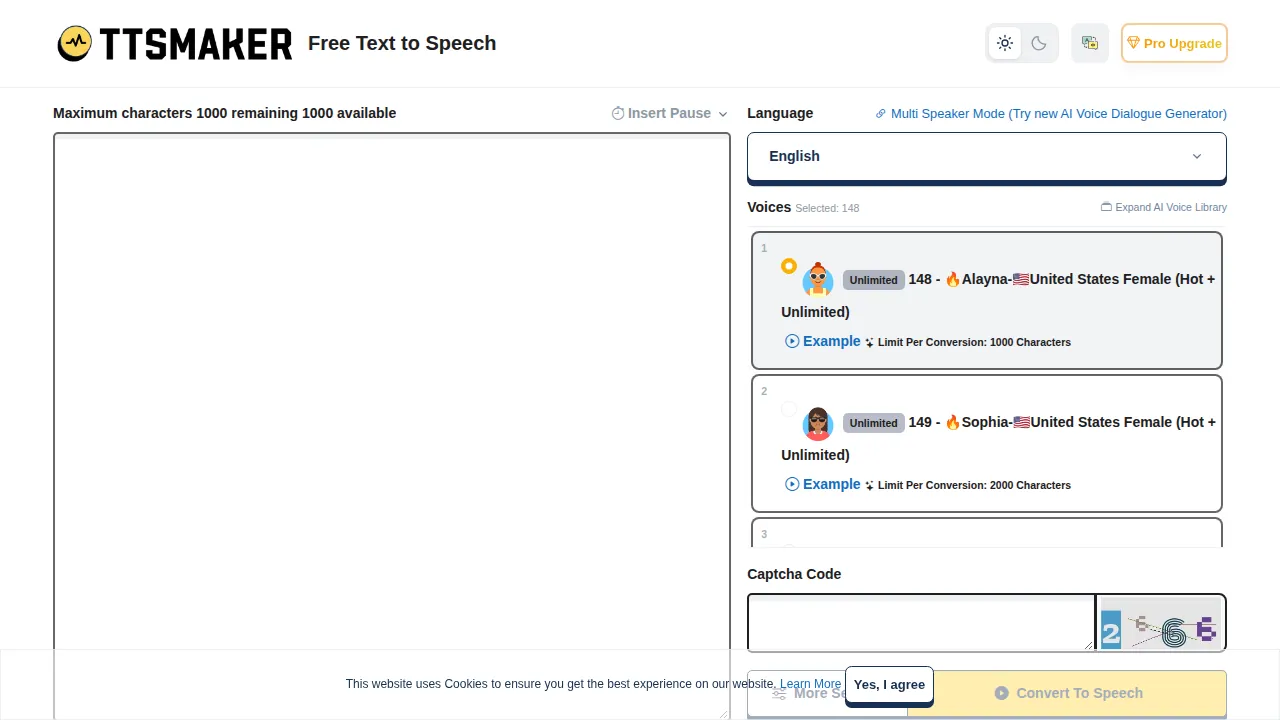Focus the Captcha Code input field

pyautogui.click(x=921, y=622)
